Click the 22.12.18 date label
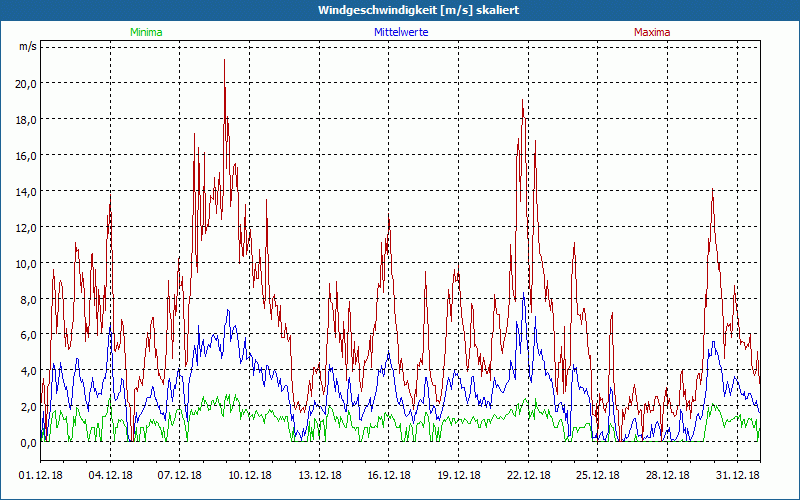Screen dimensions: 800x500 pos(529,475)
